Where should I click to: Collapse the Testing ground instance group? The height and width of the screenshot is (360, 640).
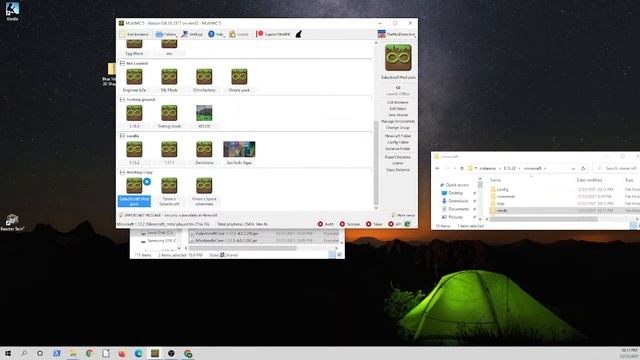coord(122,100)
